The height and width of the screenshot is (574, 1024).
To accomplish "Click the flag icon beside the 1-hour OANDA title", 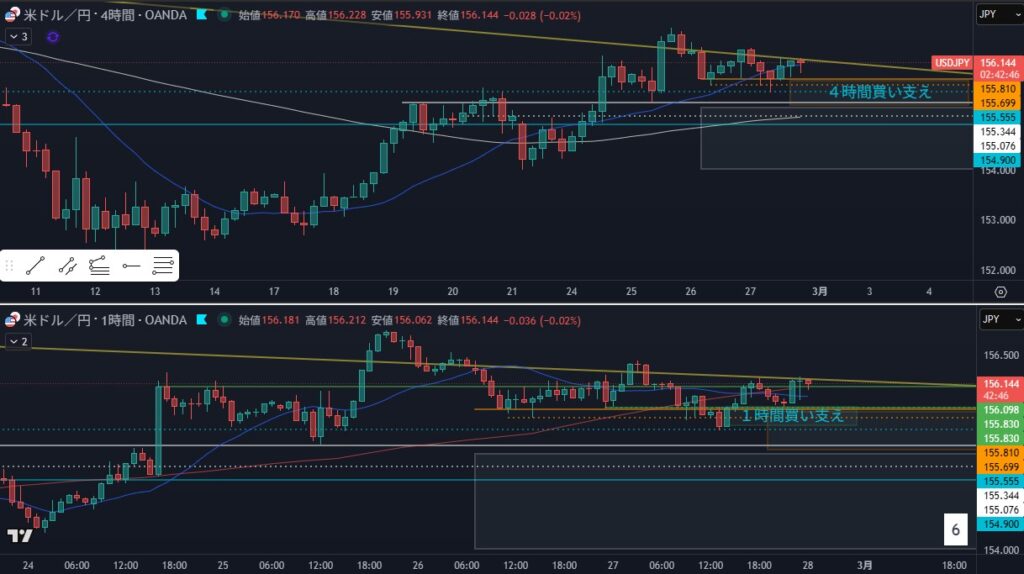I will pos(205,320).
